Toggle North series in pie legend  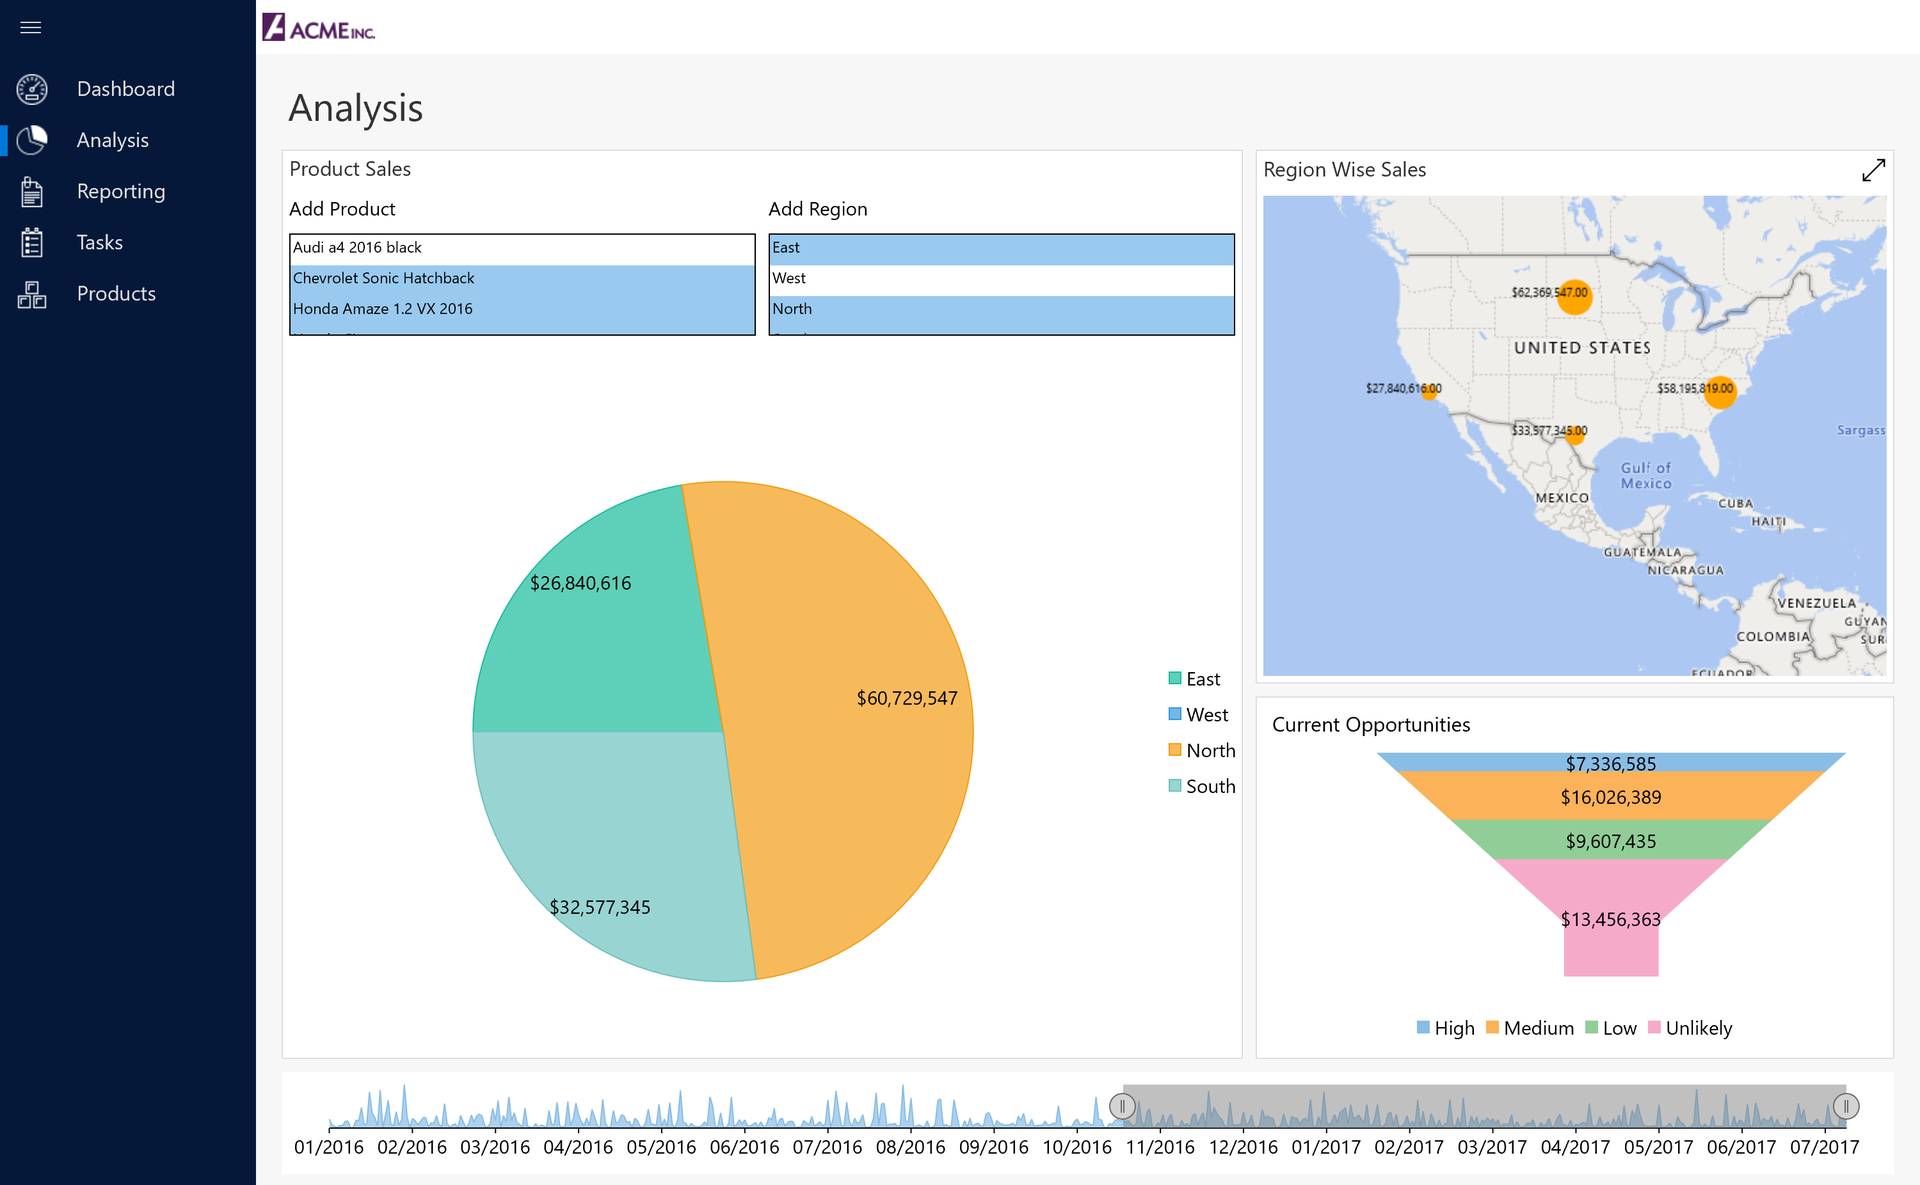(1201, 750)
